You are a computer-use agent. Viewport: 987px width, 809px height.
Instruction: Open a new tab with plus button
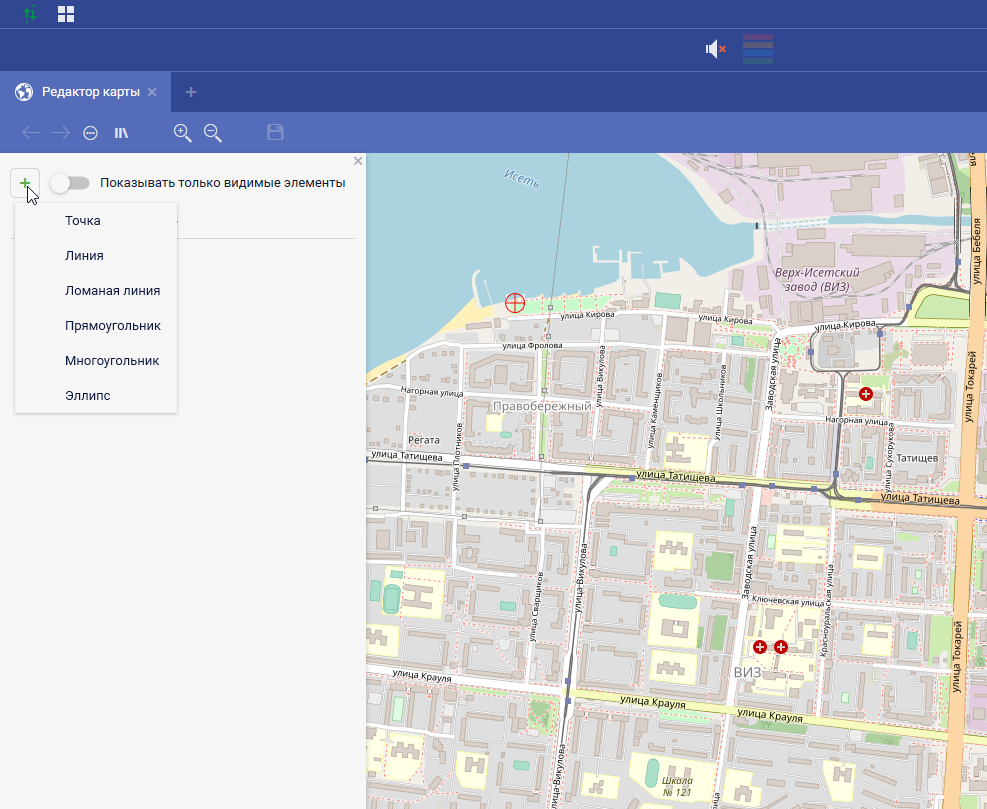(191, 92)
